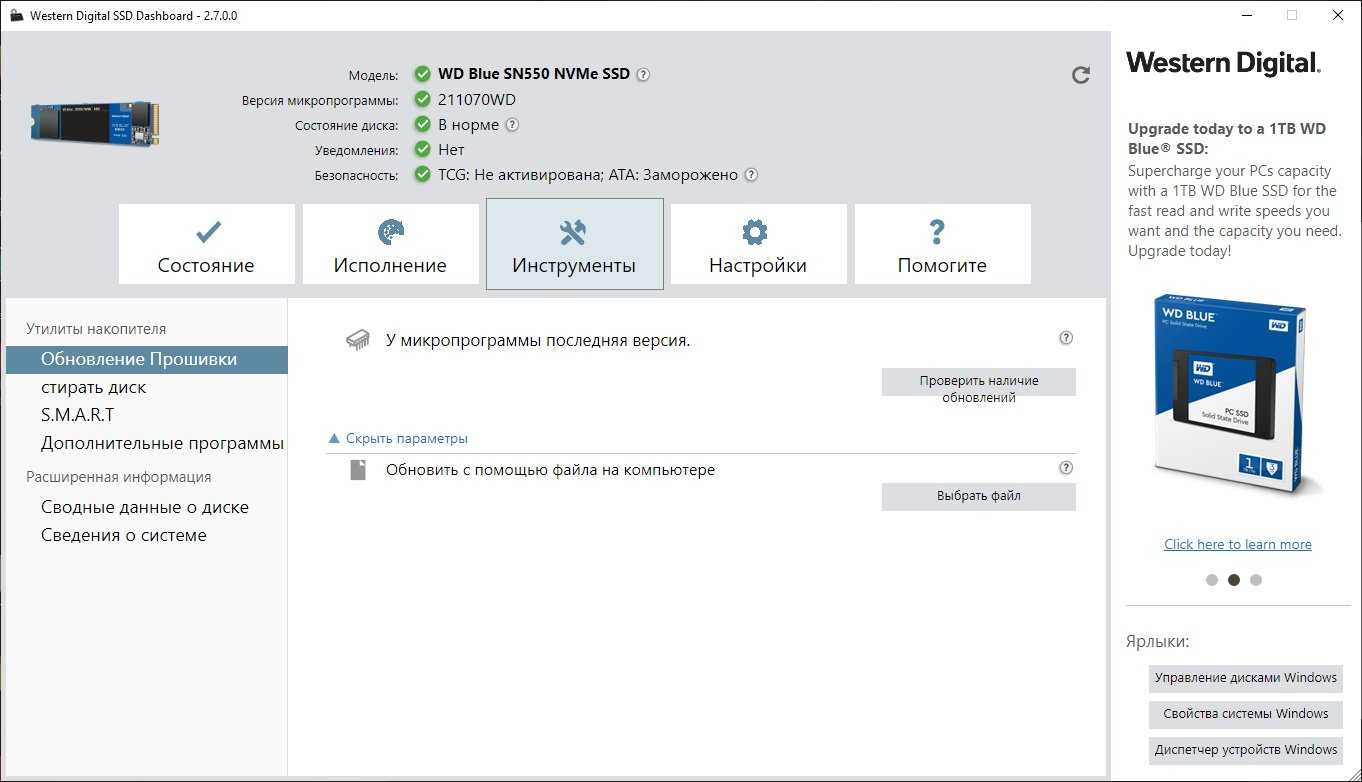The height and width of the screenshot is (782, 1362).
Task: Click the WD Blue SN550 drive image
Action: 94,122
